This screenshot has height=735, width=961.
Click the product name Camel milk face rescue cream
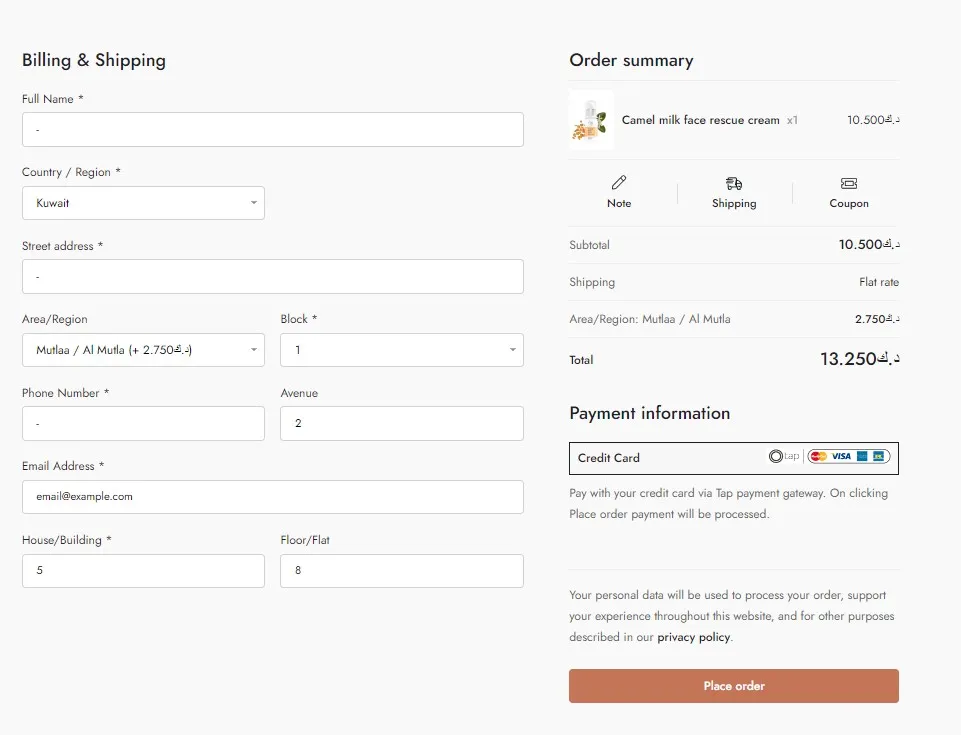(x=701, y=120)
